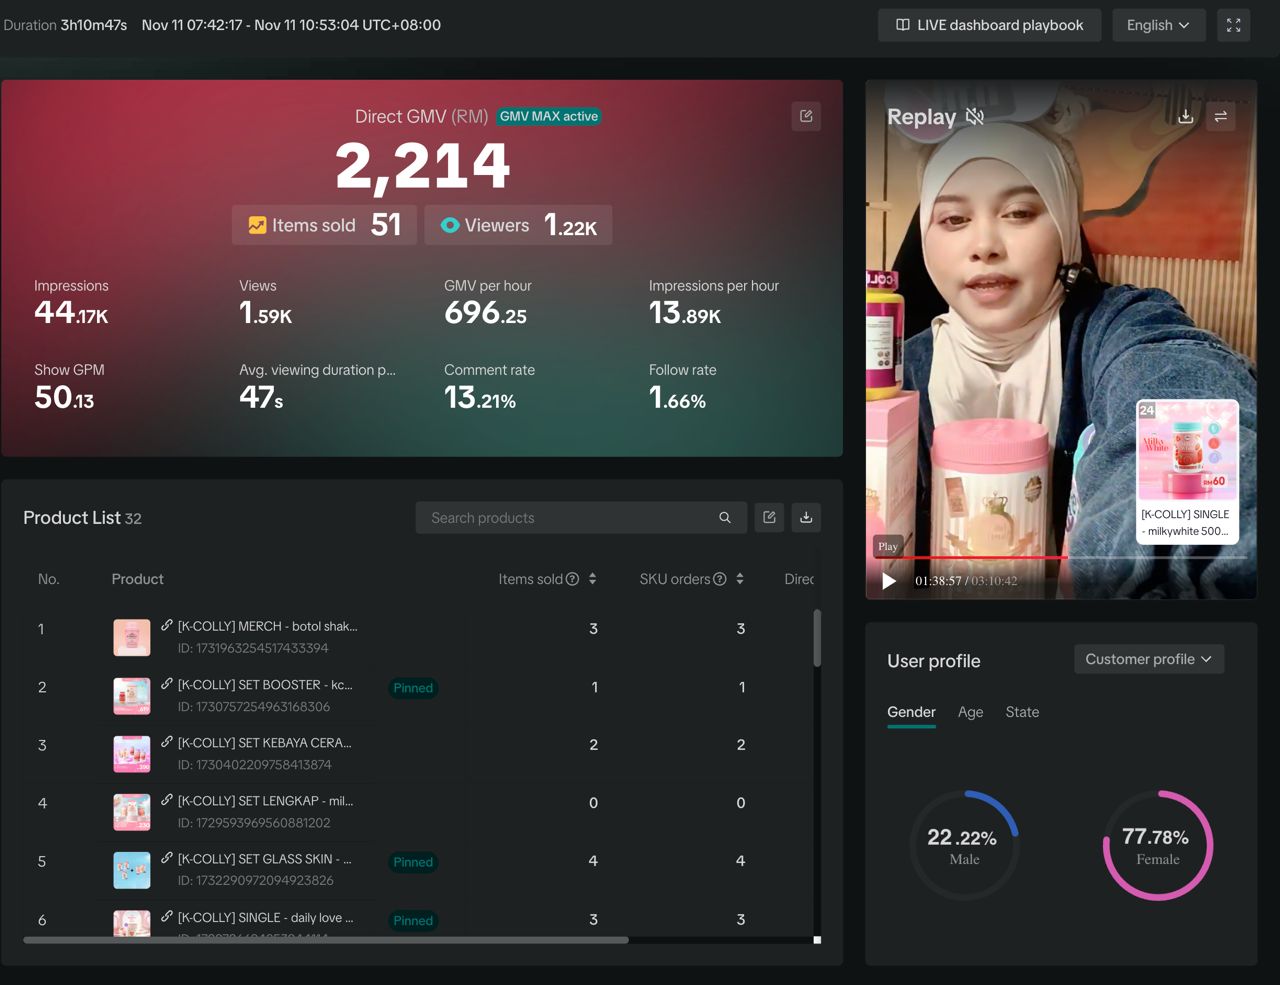Download the replay video
The width and height of the screenshot is (1280, 985).
(1185, 117)
